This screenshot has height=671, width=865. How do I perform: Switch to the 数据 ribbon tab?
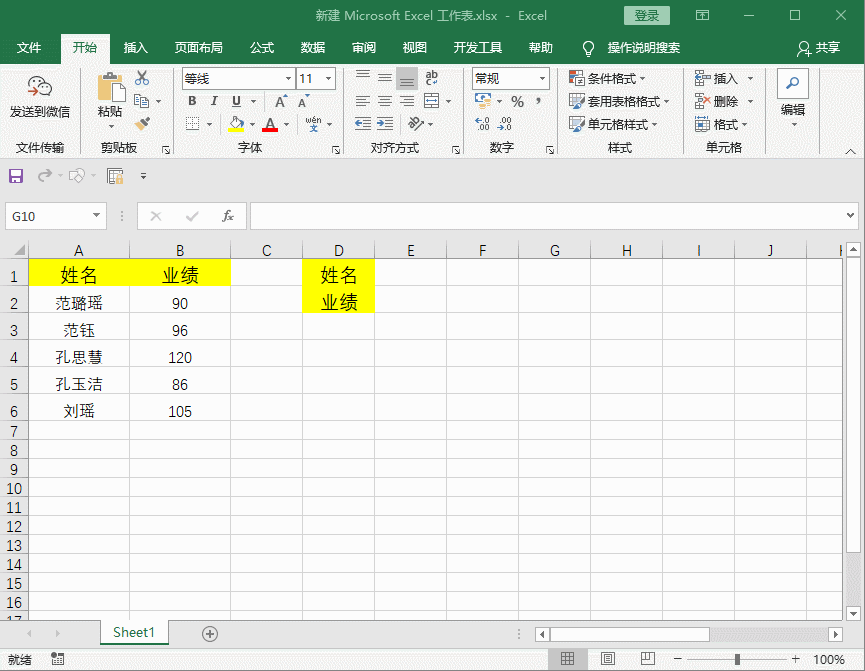[313, 48]
